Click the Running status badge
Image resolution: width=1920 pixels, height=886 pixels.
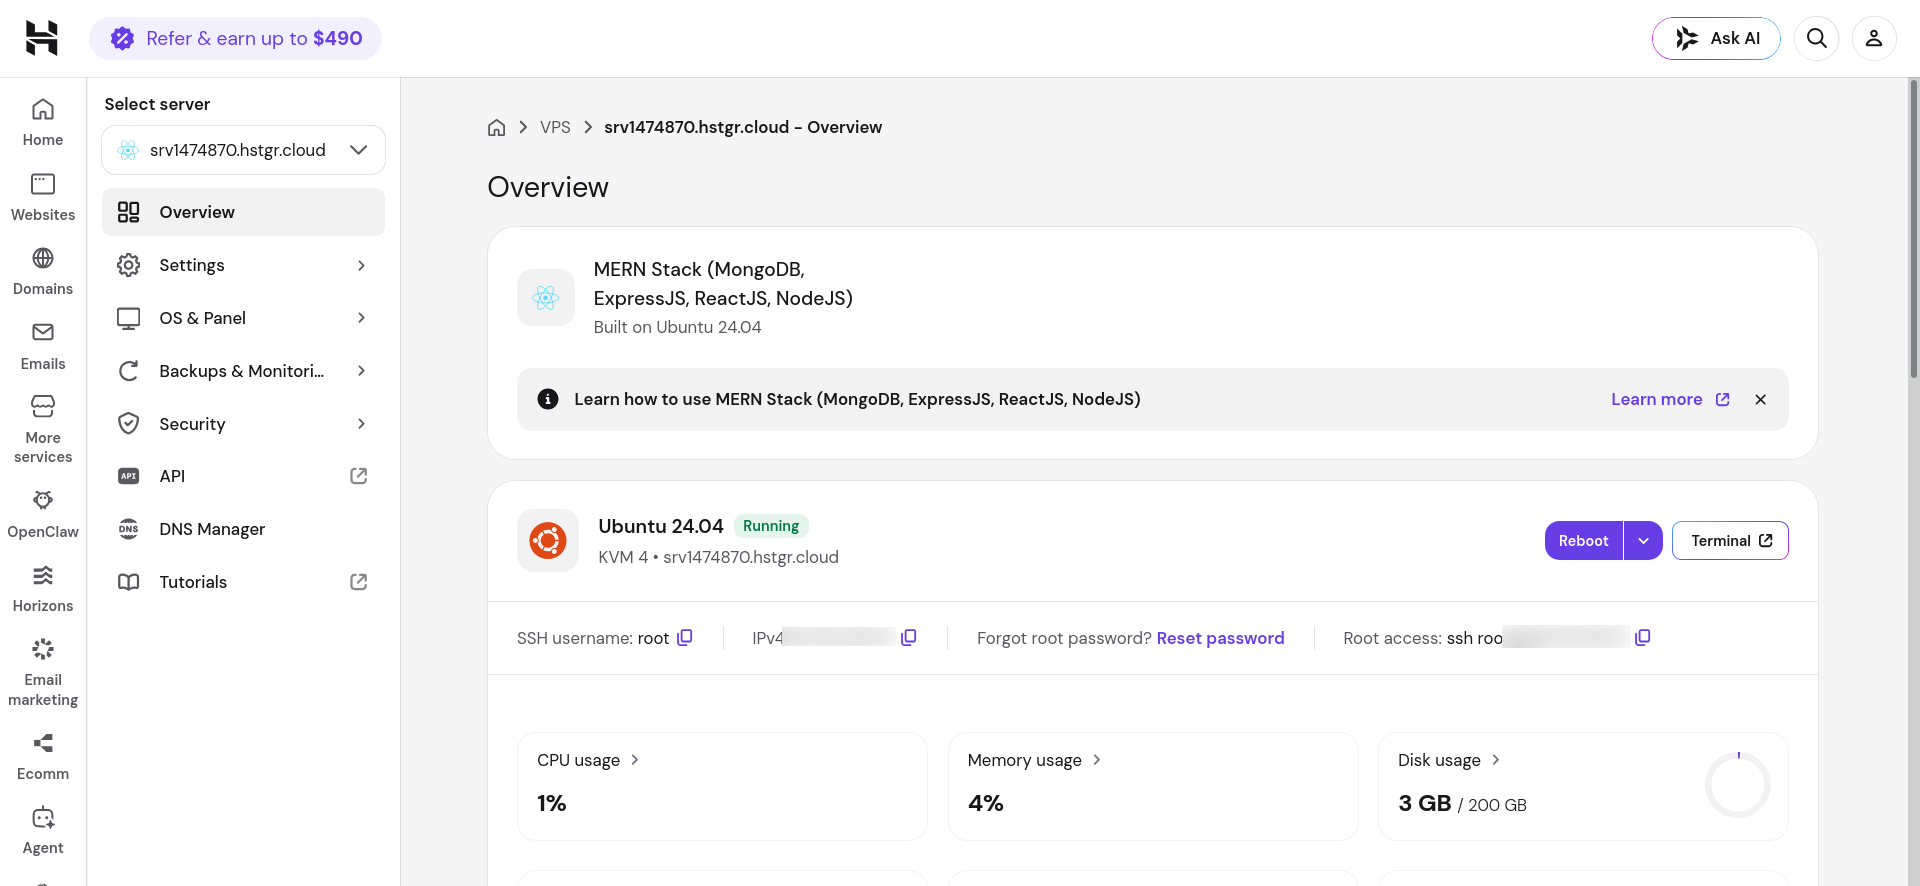point(771,526)
